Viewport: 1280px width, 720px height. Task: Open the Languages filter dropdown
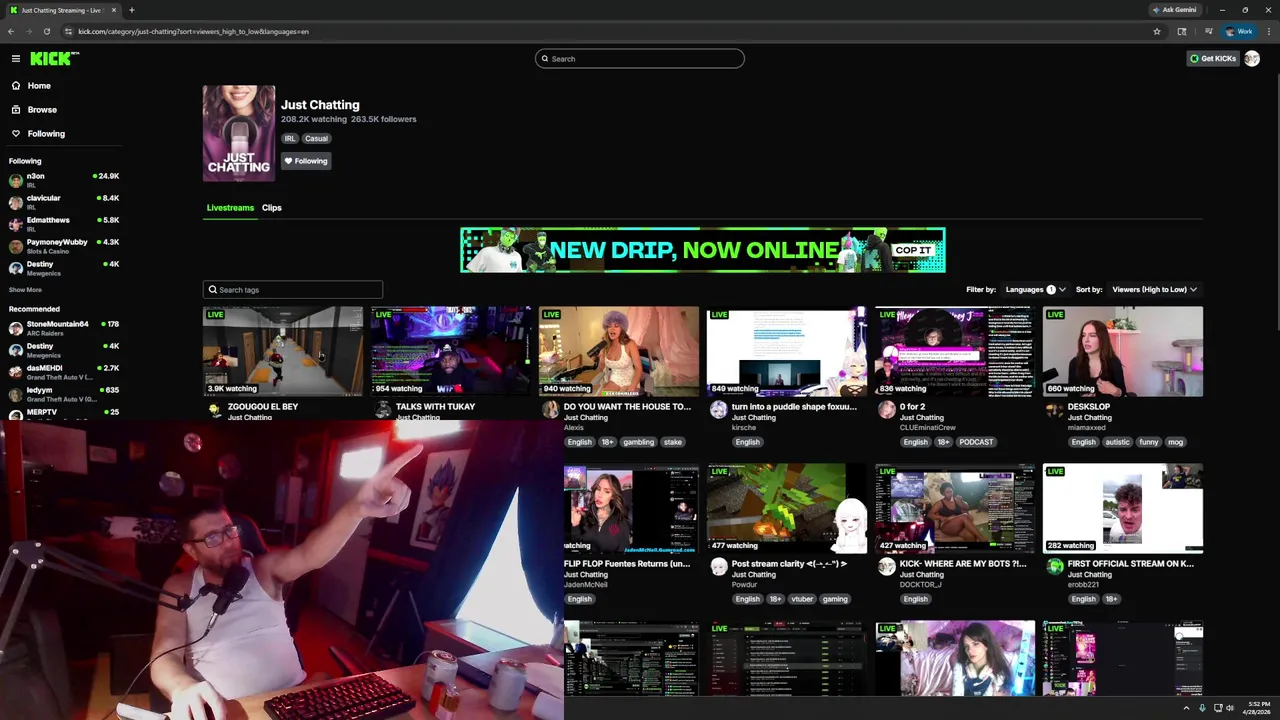pos(1035,290)
